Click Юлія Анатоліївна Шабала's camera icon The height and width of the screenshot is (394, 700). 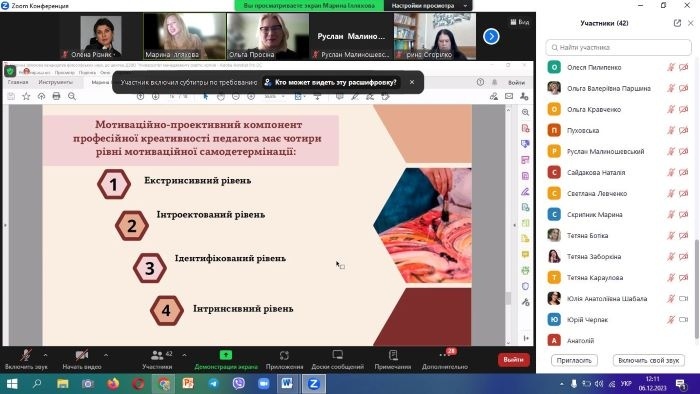[683, 299]
